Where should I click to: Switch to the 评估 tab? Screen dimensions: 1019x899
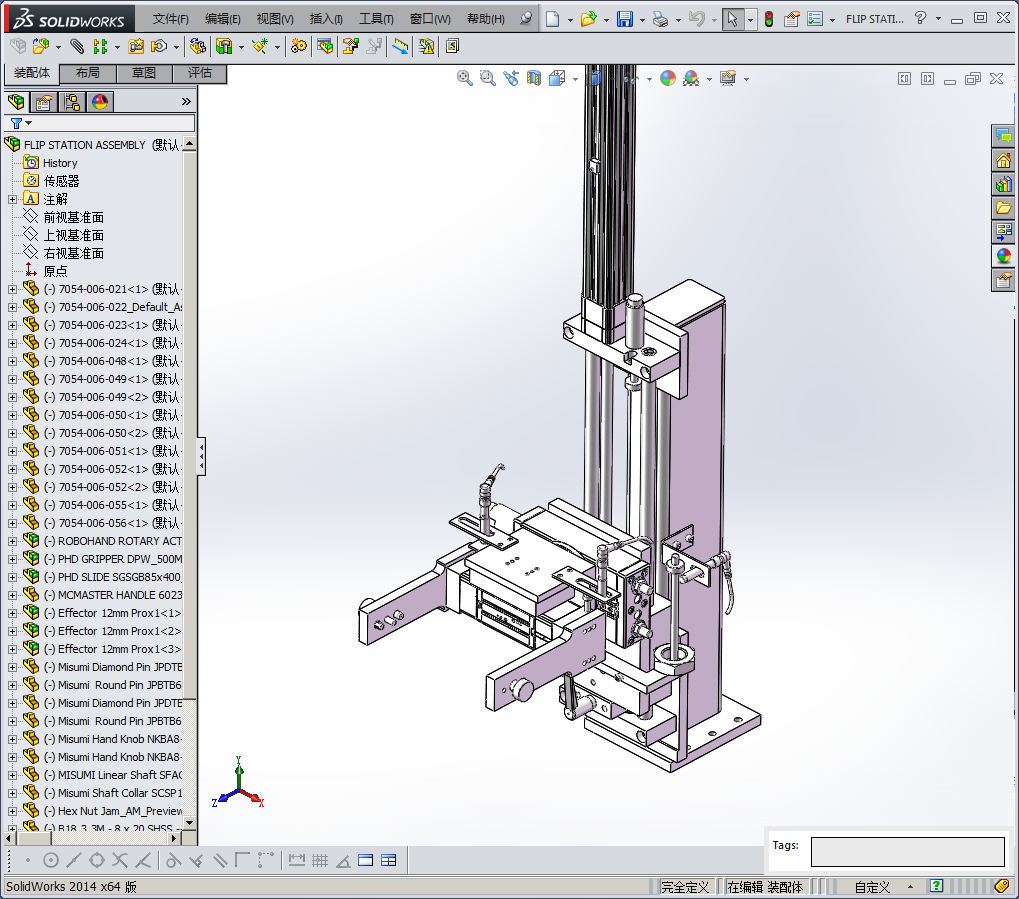coord(200,73)
